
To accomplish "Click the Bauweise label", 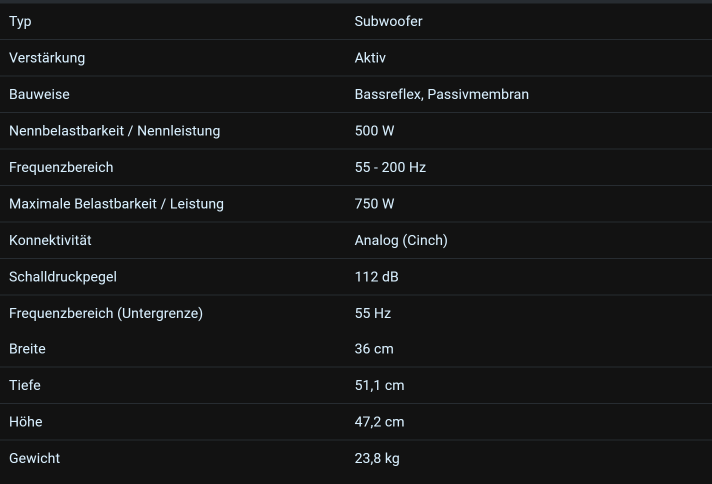I will (x=39, y=94).
